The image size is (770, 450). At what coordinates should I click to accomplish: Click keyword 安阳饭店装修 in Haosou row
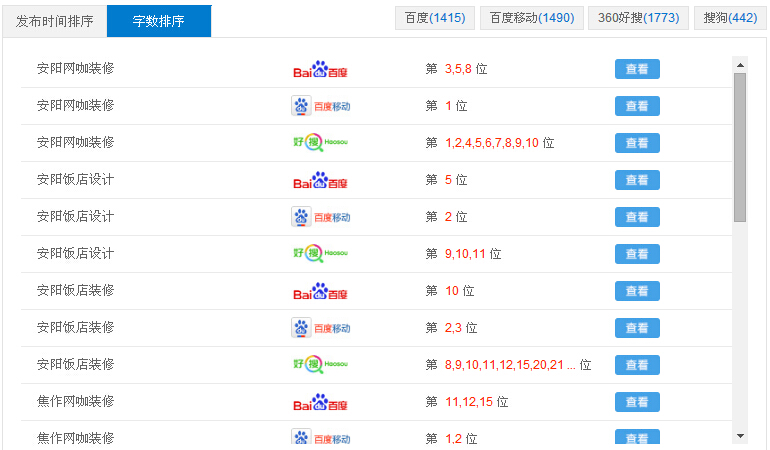76,364
